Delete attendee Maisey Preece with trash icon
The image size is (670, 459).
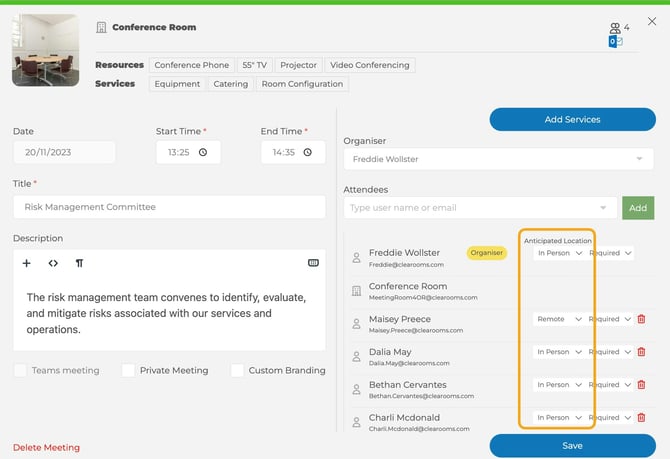[x=641, y=319]
